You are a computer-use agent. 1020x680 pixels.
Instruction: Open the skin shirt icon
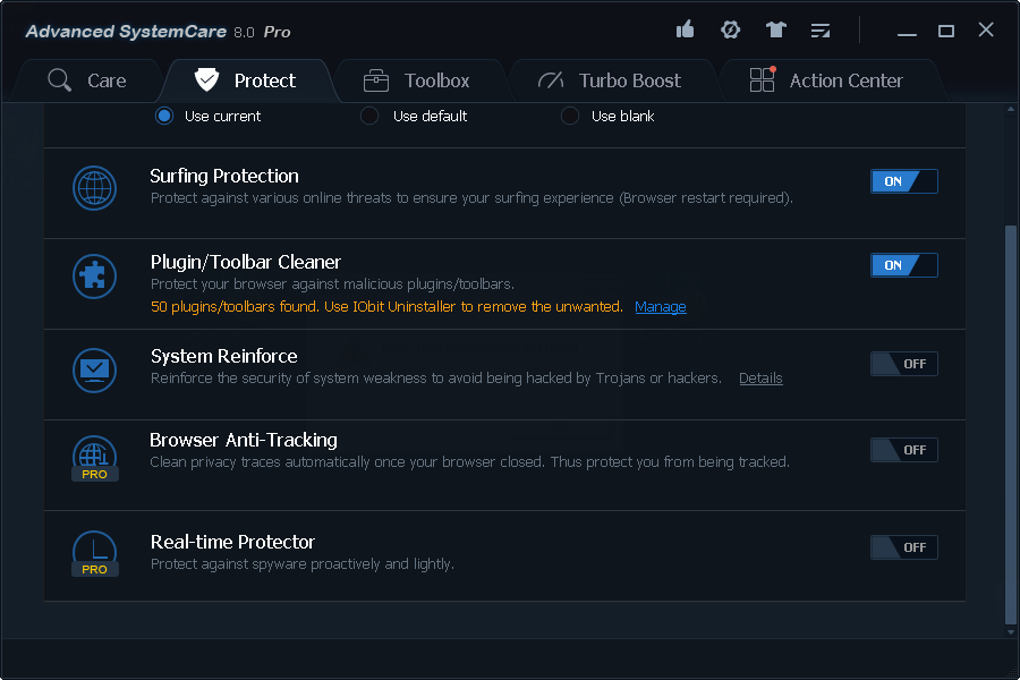click(776, 30)
